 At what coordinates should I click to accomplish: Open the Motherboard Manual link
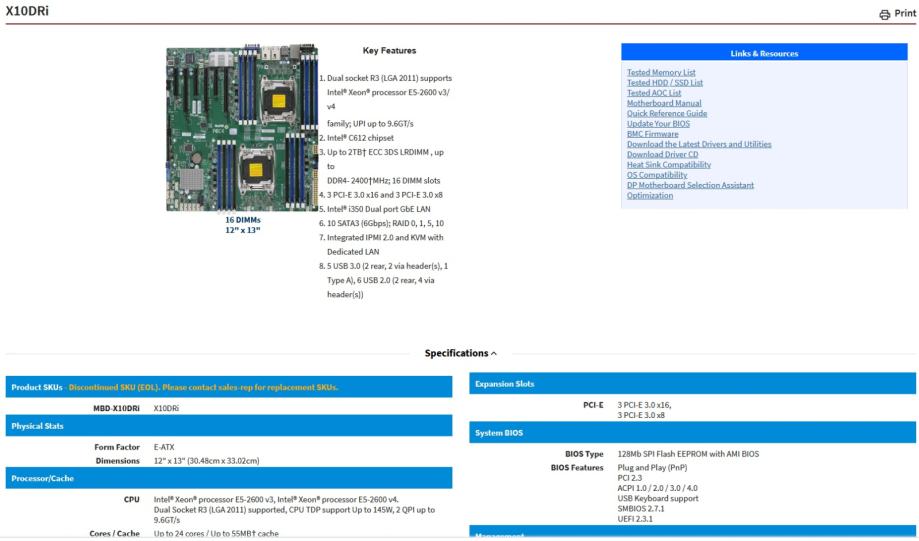click(664, 103)
